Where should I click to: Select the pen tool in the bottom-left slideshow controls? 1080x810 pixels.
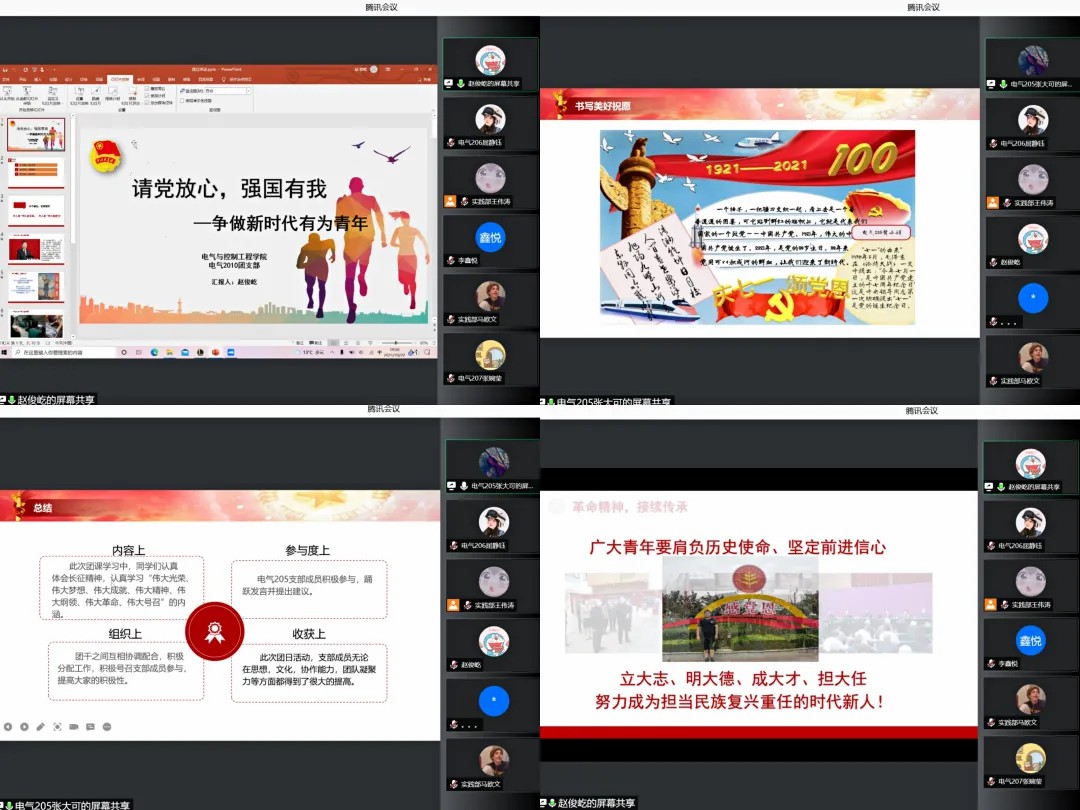(41, 727)
